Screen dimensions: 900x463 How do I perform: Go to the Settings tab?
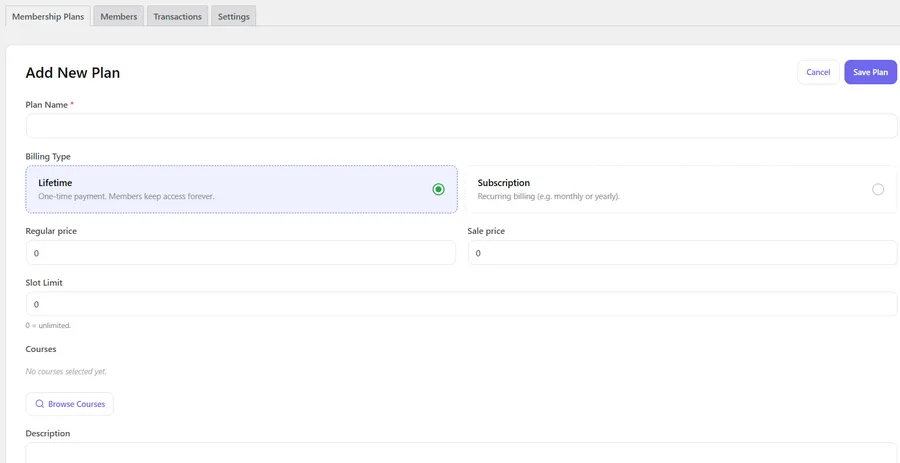coord(234,16)
